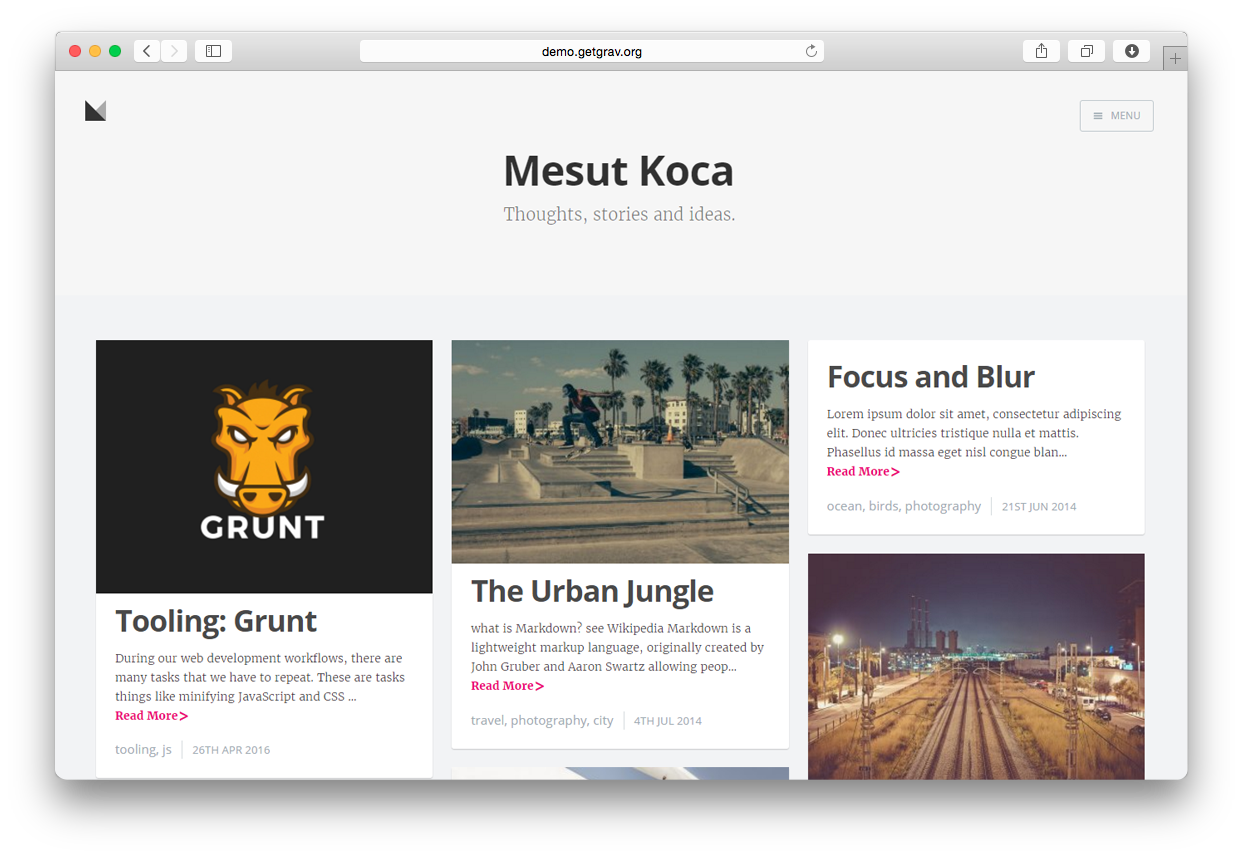Reload the page using refresh icon
This screenshot has height=857, width=1243.
click(x=811, y=51)
